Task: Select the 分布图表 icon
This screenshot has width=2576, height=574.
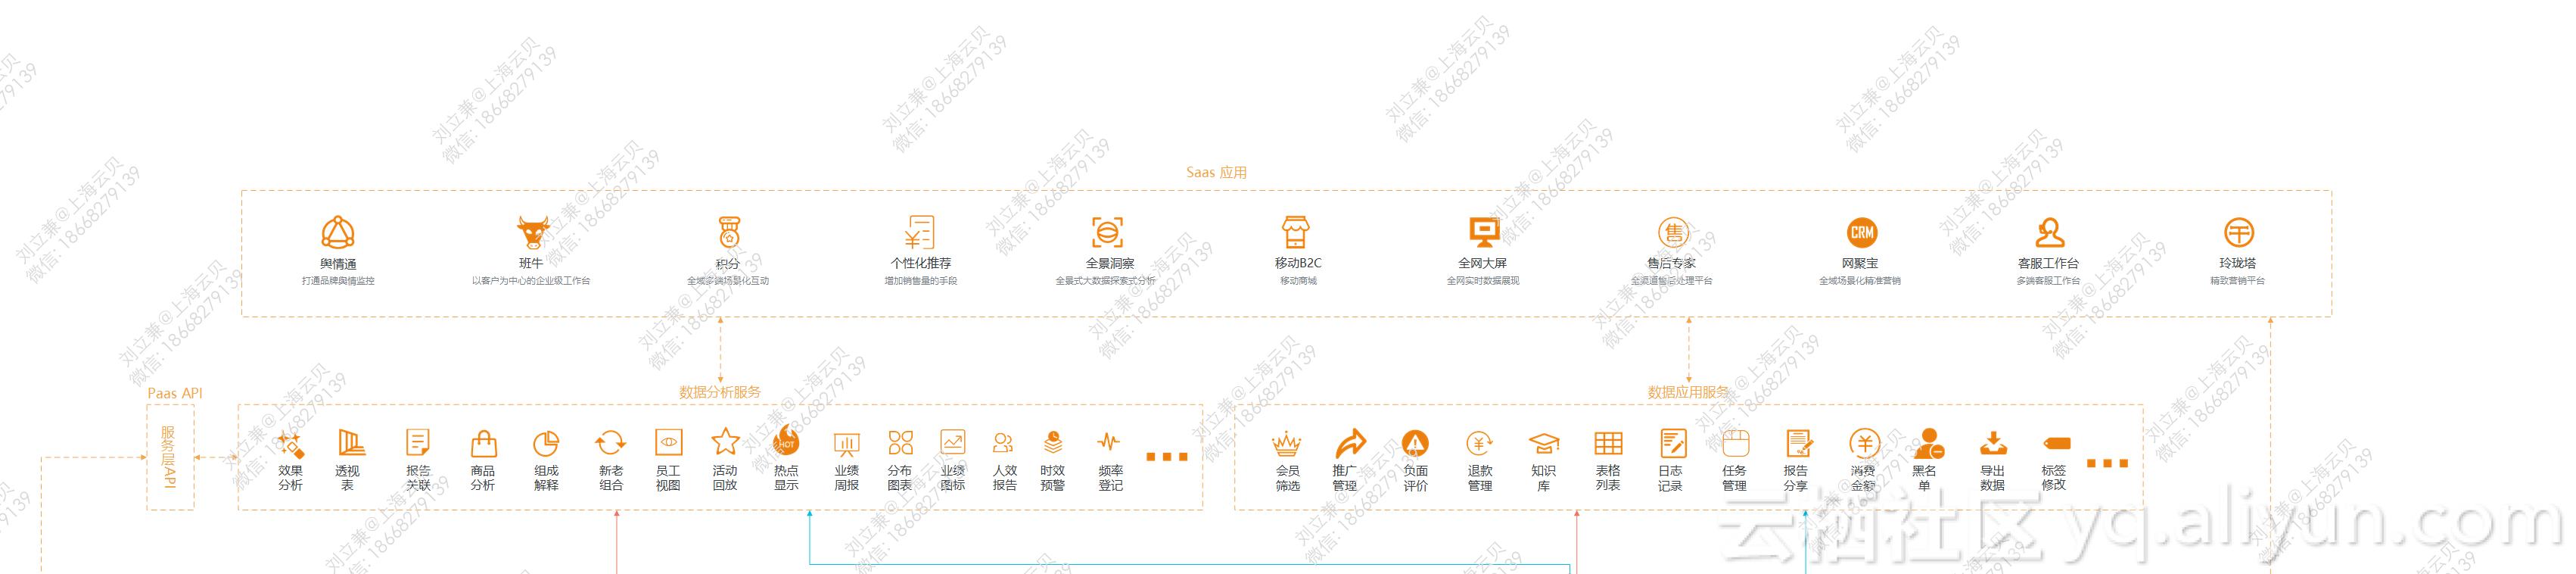Action: [900, 443]
